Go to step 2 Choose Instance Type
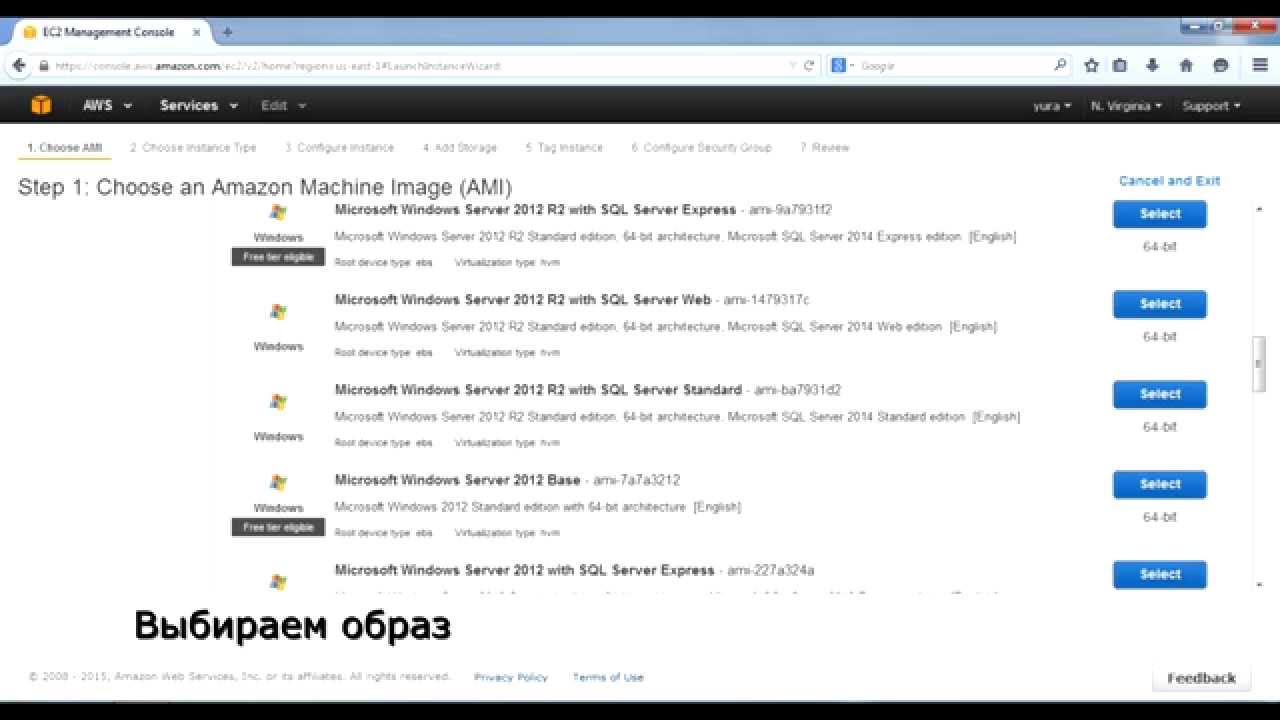Image resolution: width=1280 pixels, height=720 pixels. point(193,148)
